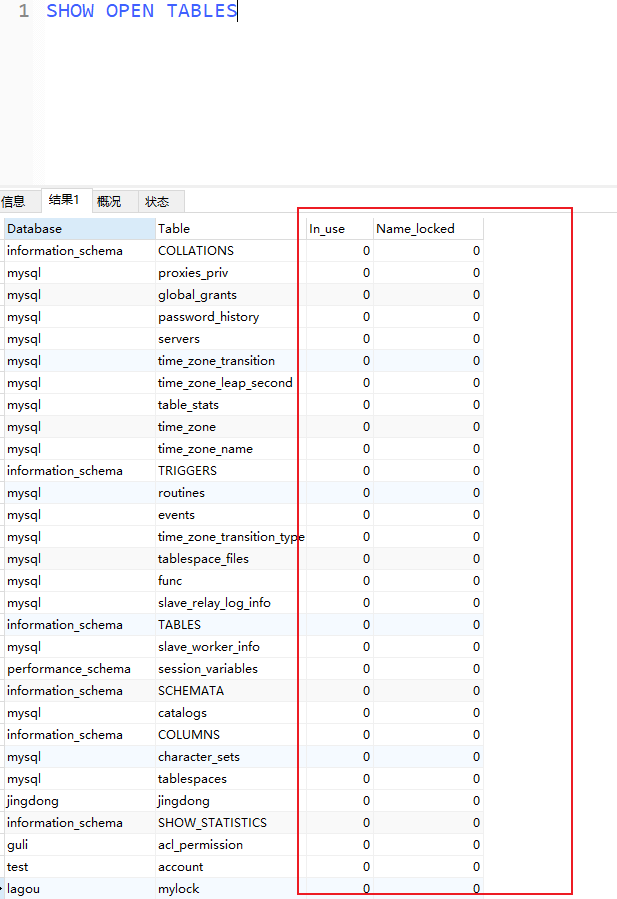
Task: Click the In_use value for COLLATIONS row
Action: (339, 251)
